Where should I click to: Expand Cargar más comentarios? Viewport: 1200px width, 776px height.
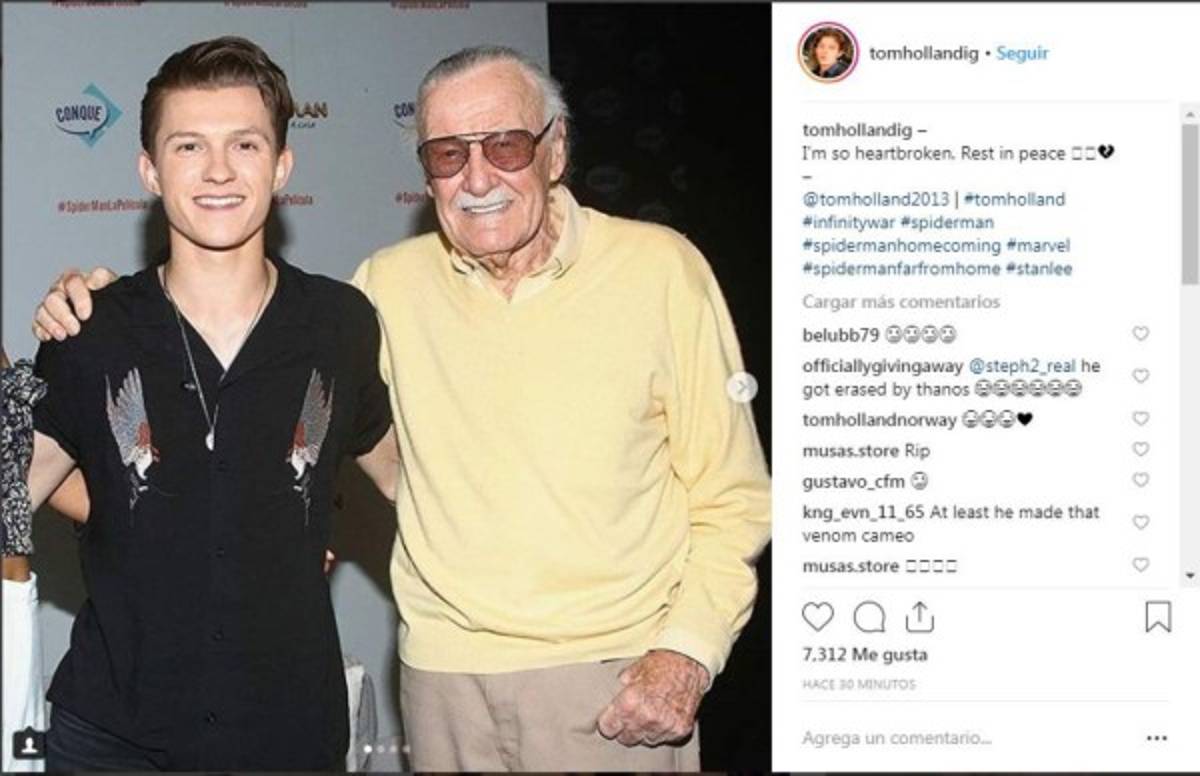[x=900, y=302]
